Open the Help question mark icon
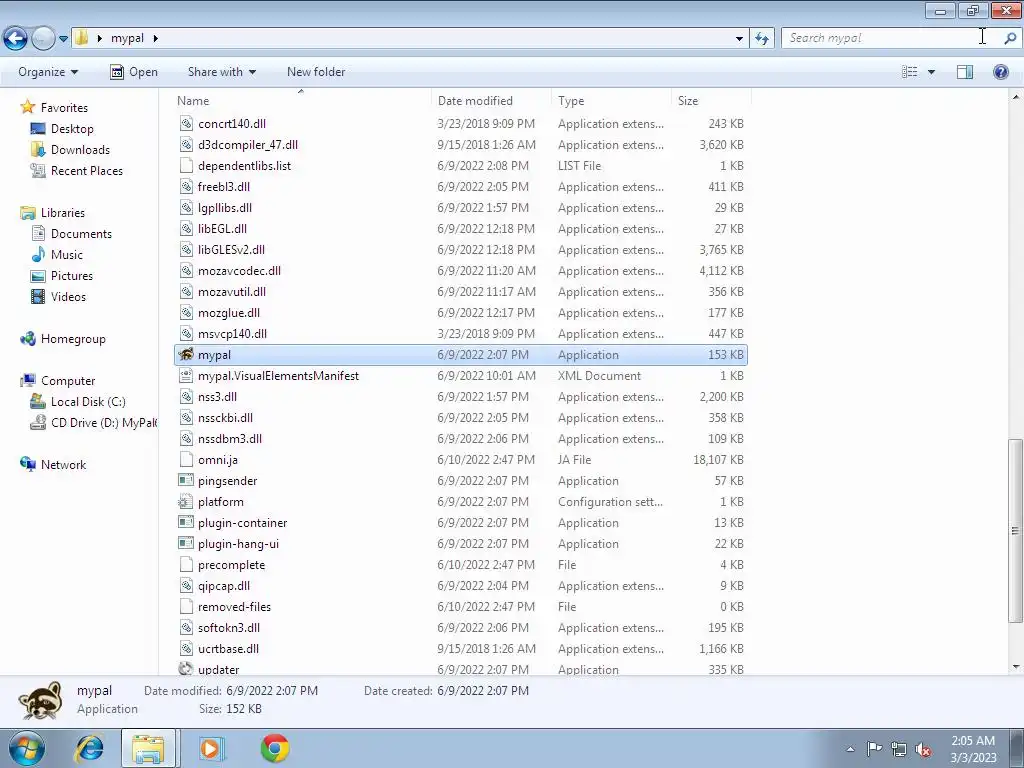Screen dimensions: 1024x768 [x=1000, y=72]
